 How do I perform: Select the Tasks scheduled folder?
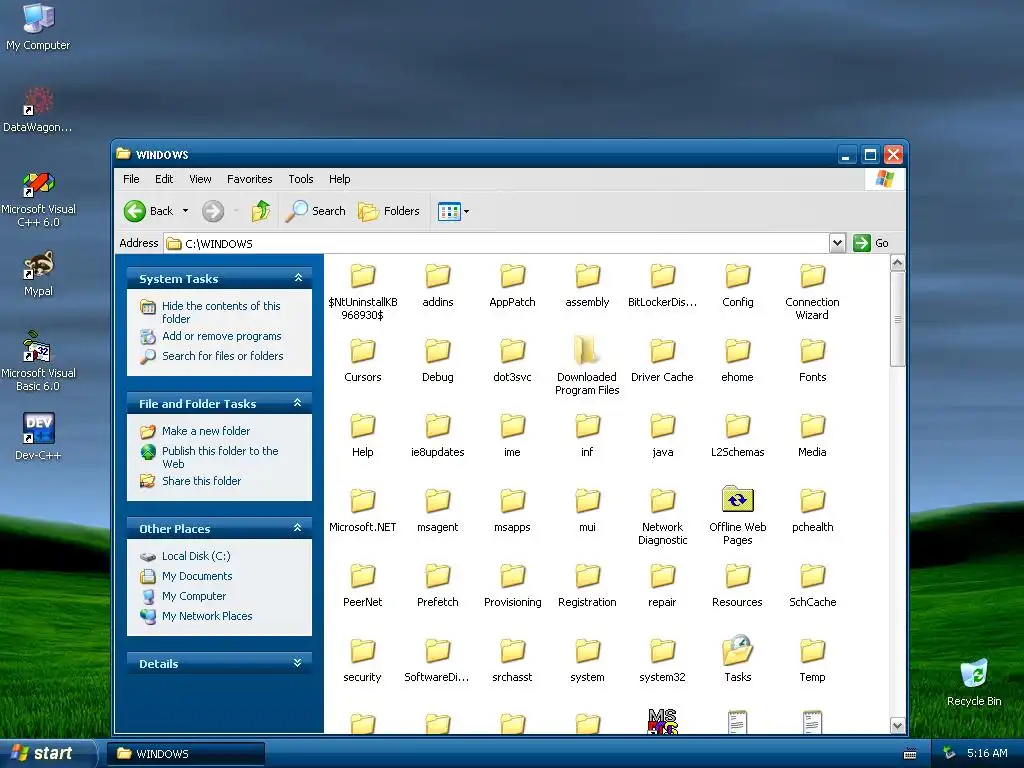(737, 660)
